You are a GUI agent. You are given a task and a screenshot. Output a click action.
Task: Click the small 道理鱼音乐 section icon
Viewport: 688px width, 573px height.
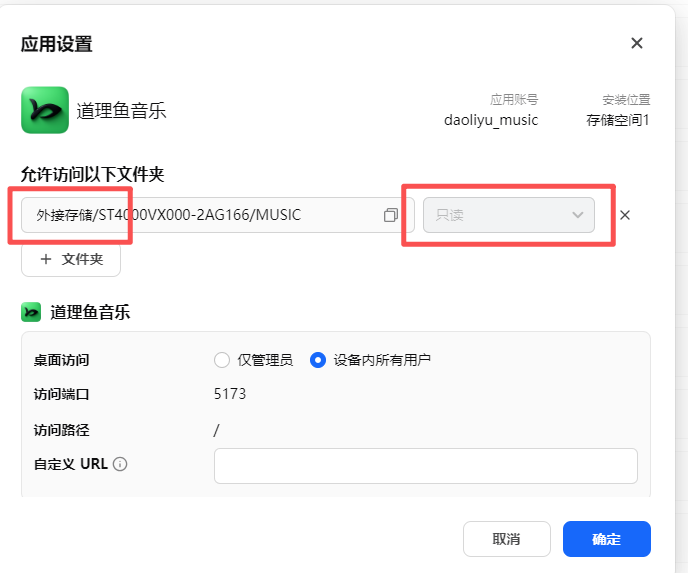click(31, 312)
